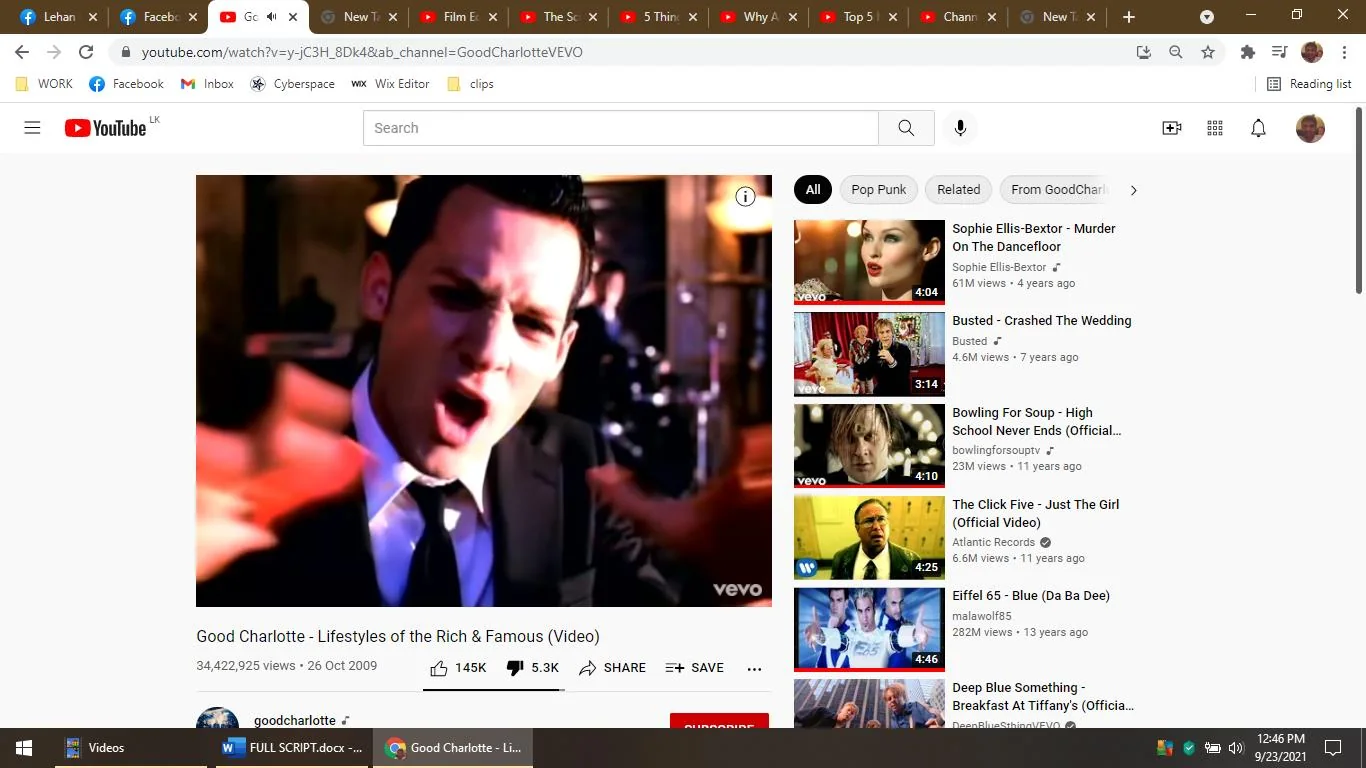1366x768 pixels.
Task: Open the Gmail Inbox bookmark
Action: 207,84
